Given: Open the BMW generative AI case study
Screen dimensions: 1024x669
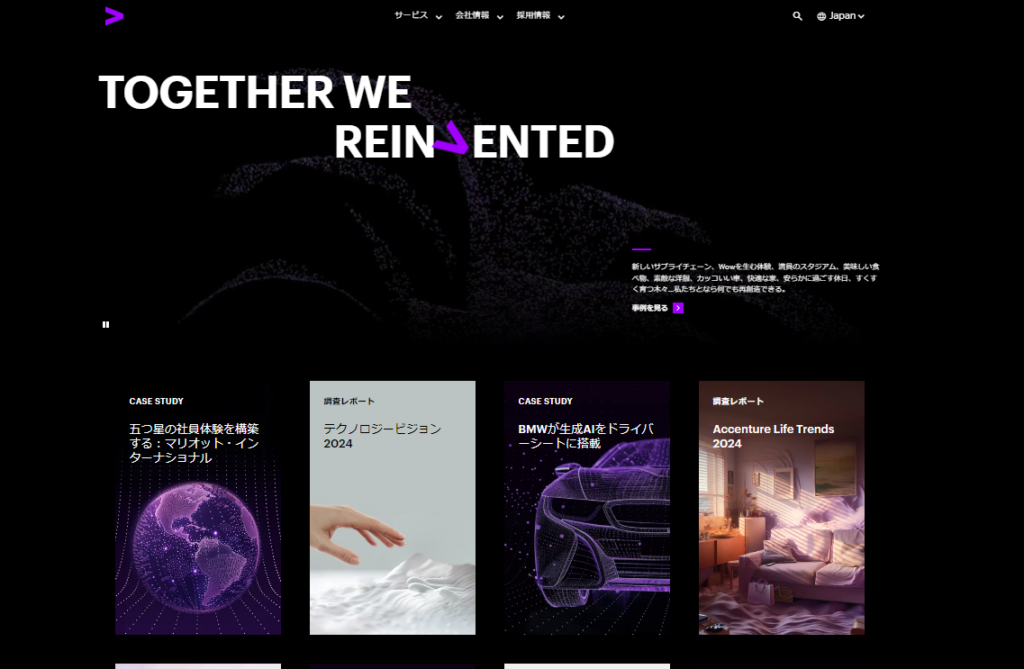Looking at the screenshot, I should 587,508.
